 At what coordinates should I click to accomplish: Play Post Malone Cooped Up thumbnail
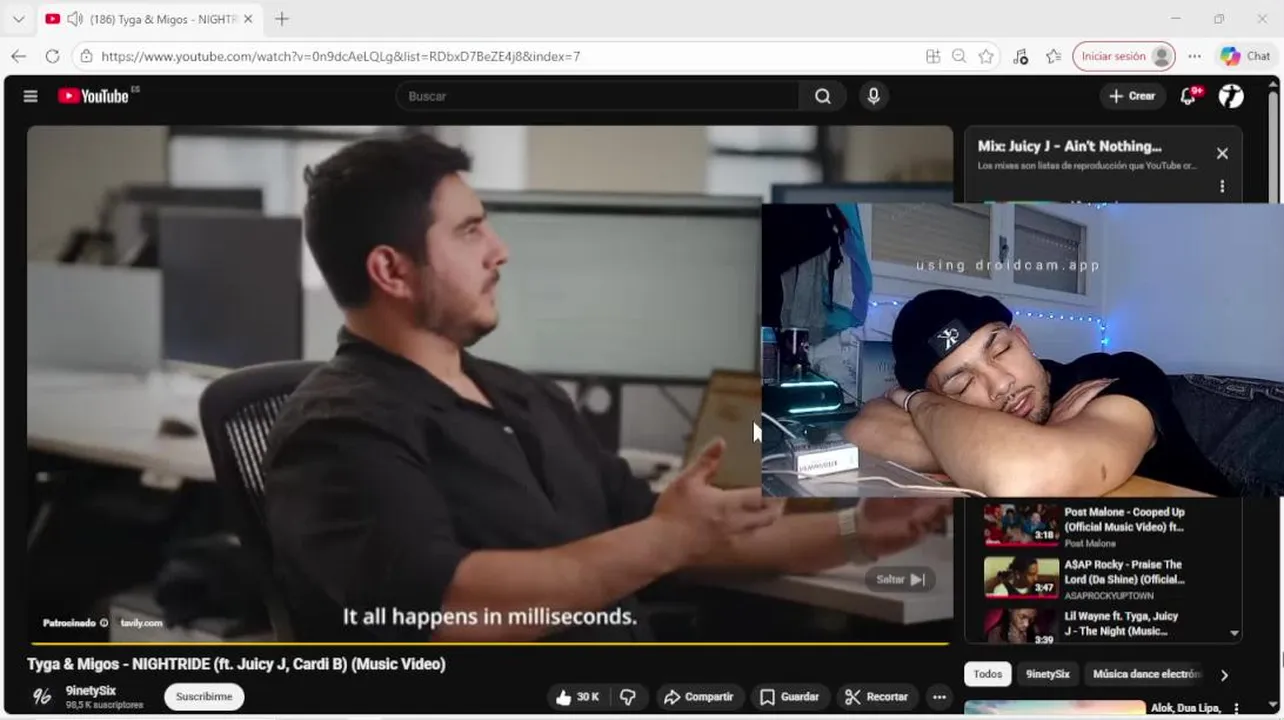point(1021,525)
